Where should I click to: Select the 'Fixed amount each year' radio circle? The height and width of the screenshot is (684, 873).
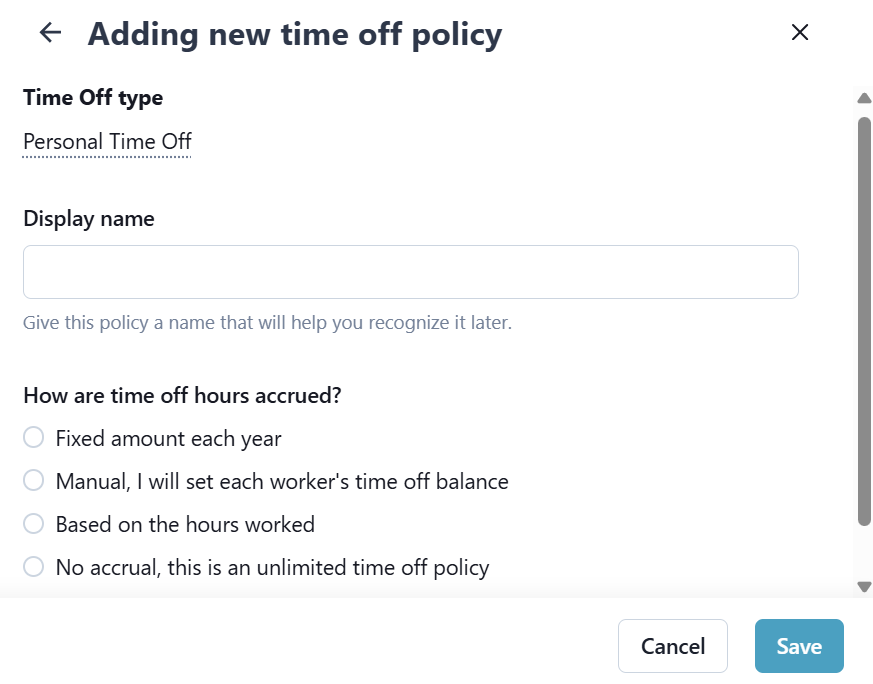click(x=34, y=438)
